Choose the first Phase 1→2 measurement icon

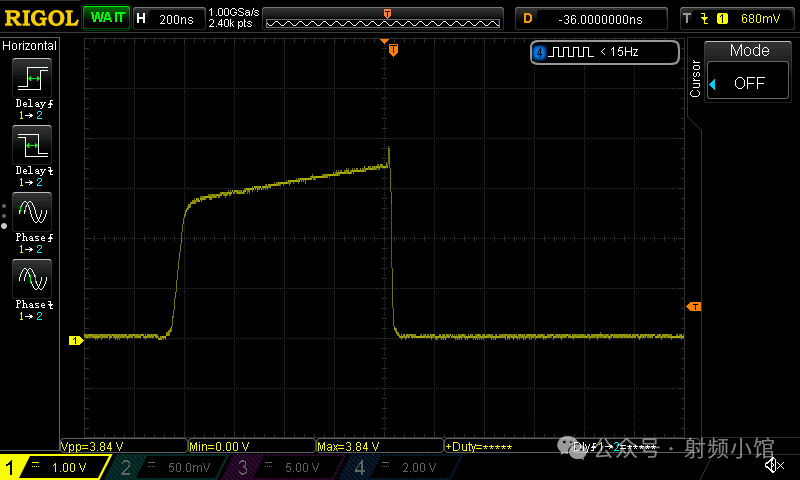click(x=32, y=212)
